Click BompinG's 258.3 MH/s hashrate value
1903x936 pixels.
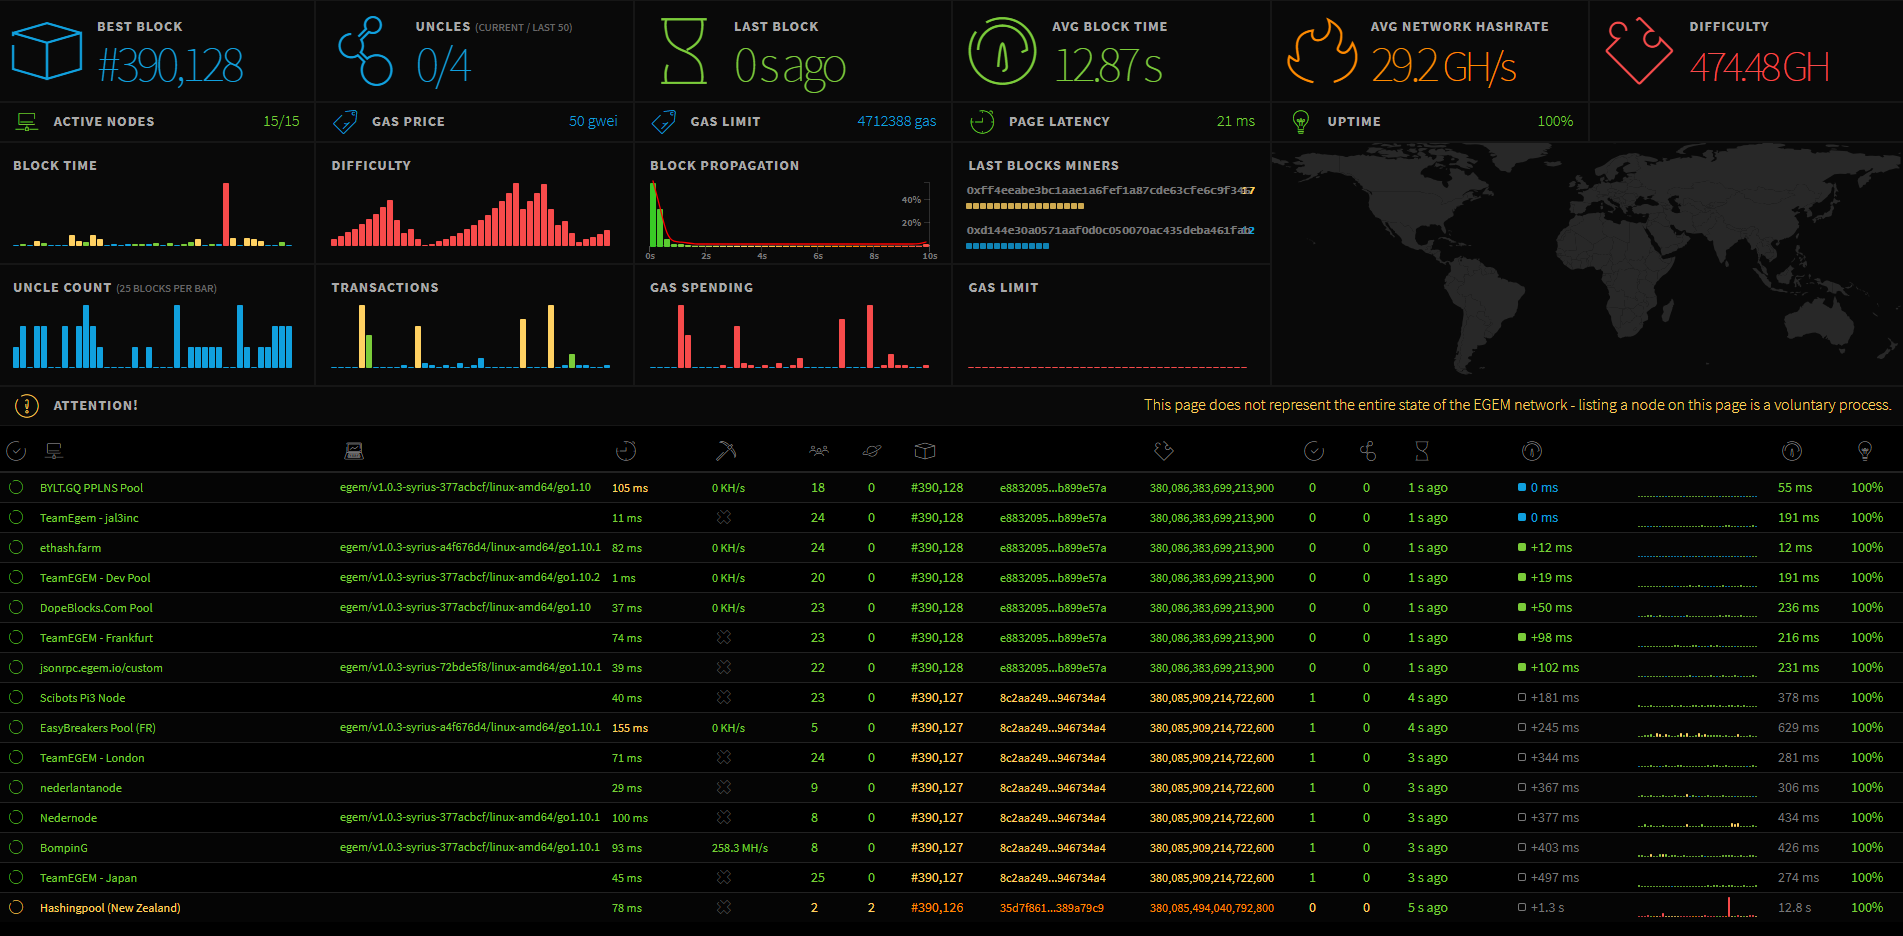click(x=740, y=848)
